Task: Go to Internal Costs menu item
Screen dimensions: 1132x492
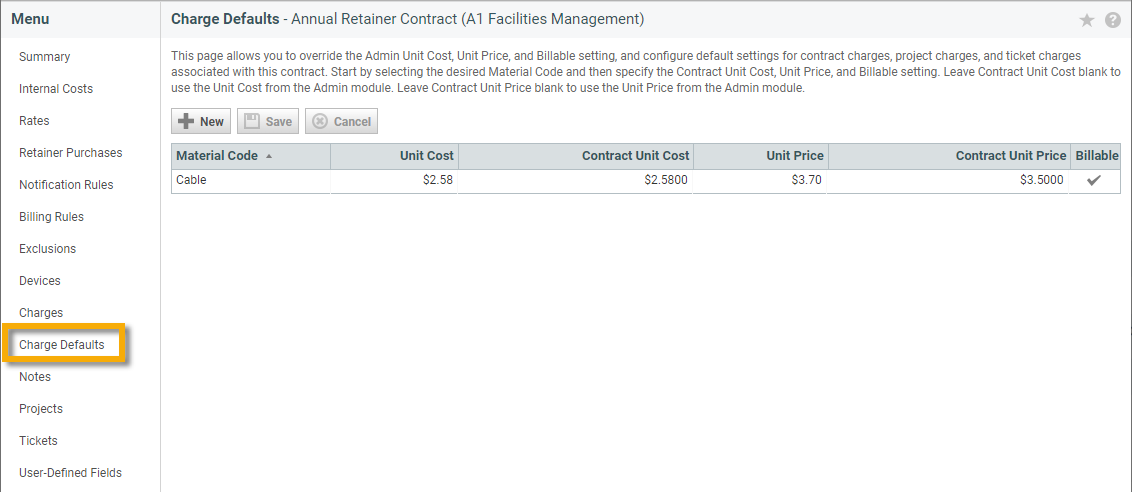Action: 56,89
